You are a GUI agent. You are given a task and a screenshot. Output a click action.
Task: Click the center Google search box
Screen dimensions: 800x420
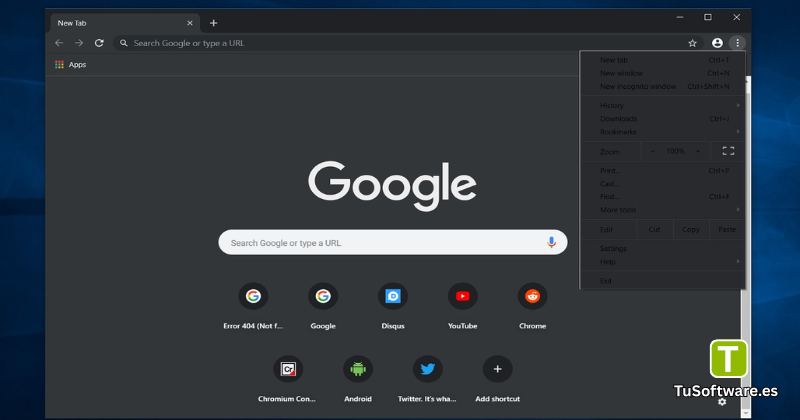393,242
